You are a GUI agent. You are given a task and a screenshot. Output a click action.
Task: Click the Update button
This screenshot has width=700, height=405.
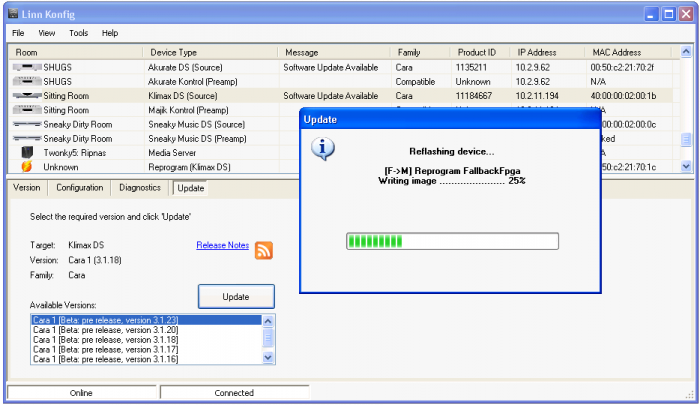[x=236, y=296]
